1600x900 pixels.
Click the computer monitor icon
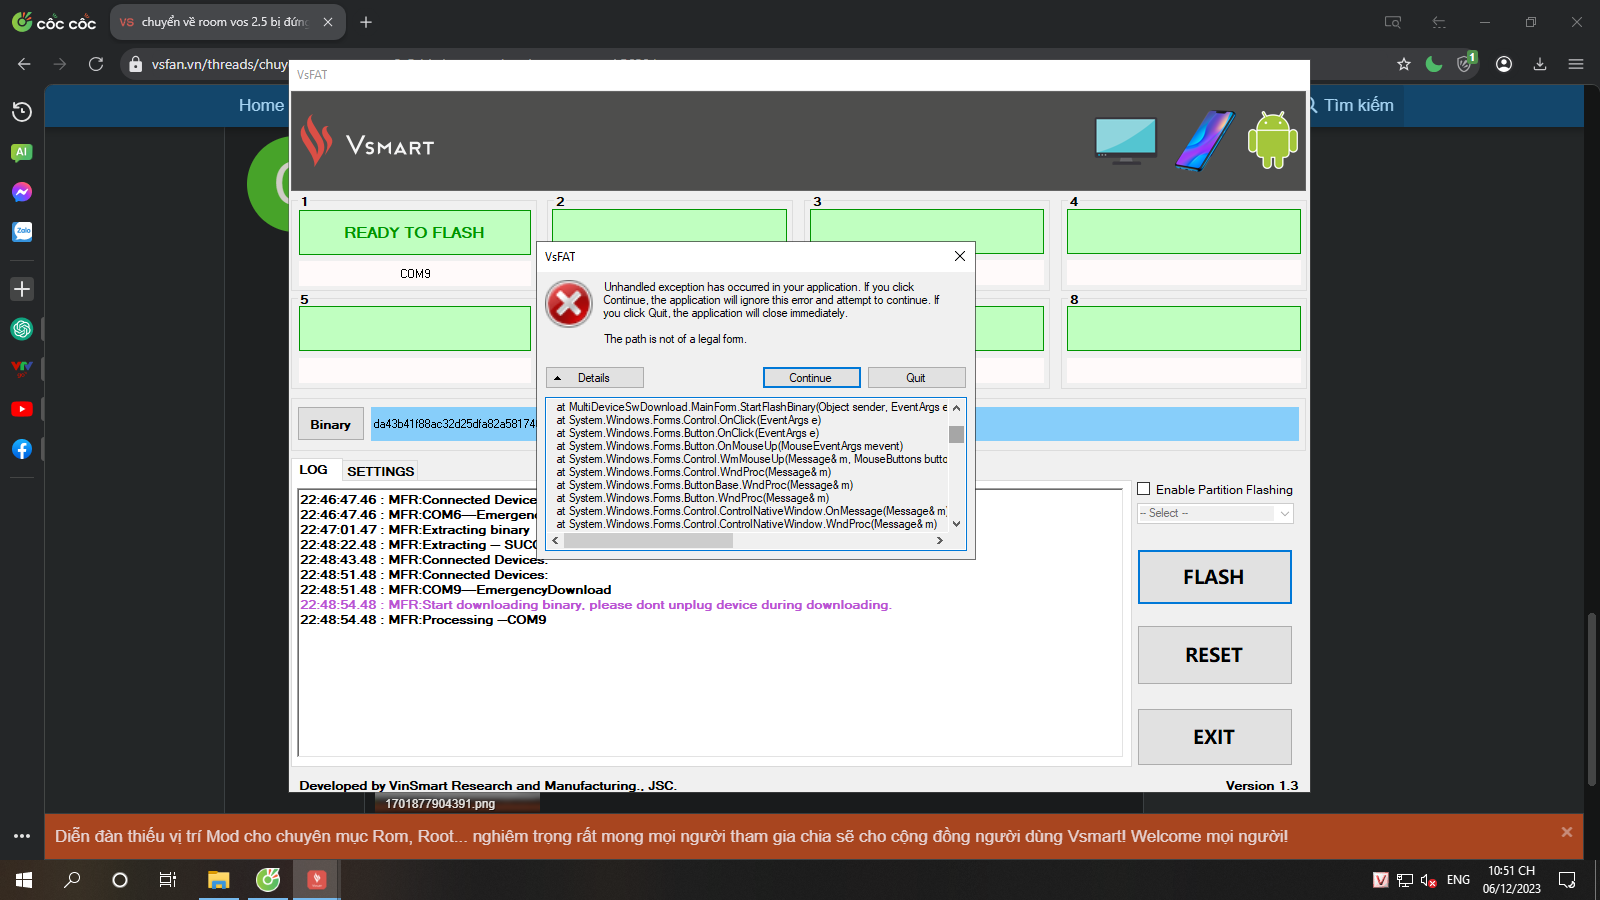click(x=1126, y=140)
